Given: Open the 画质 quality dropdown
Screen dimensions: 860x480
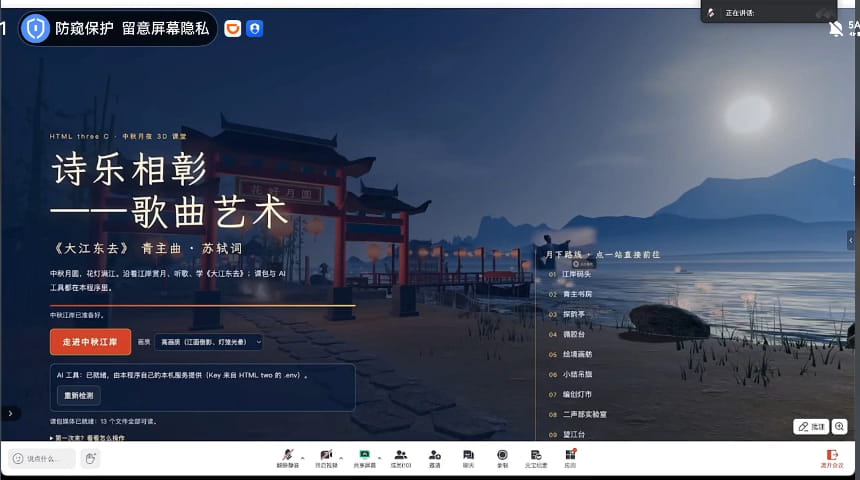Looking at the screenshot, I should pos(209,342).
